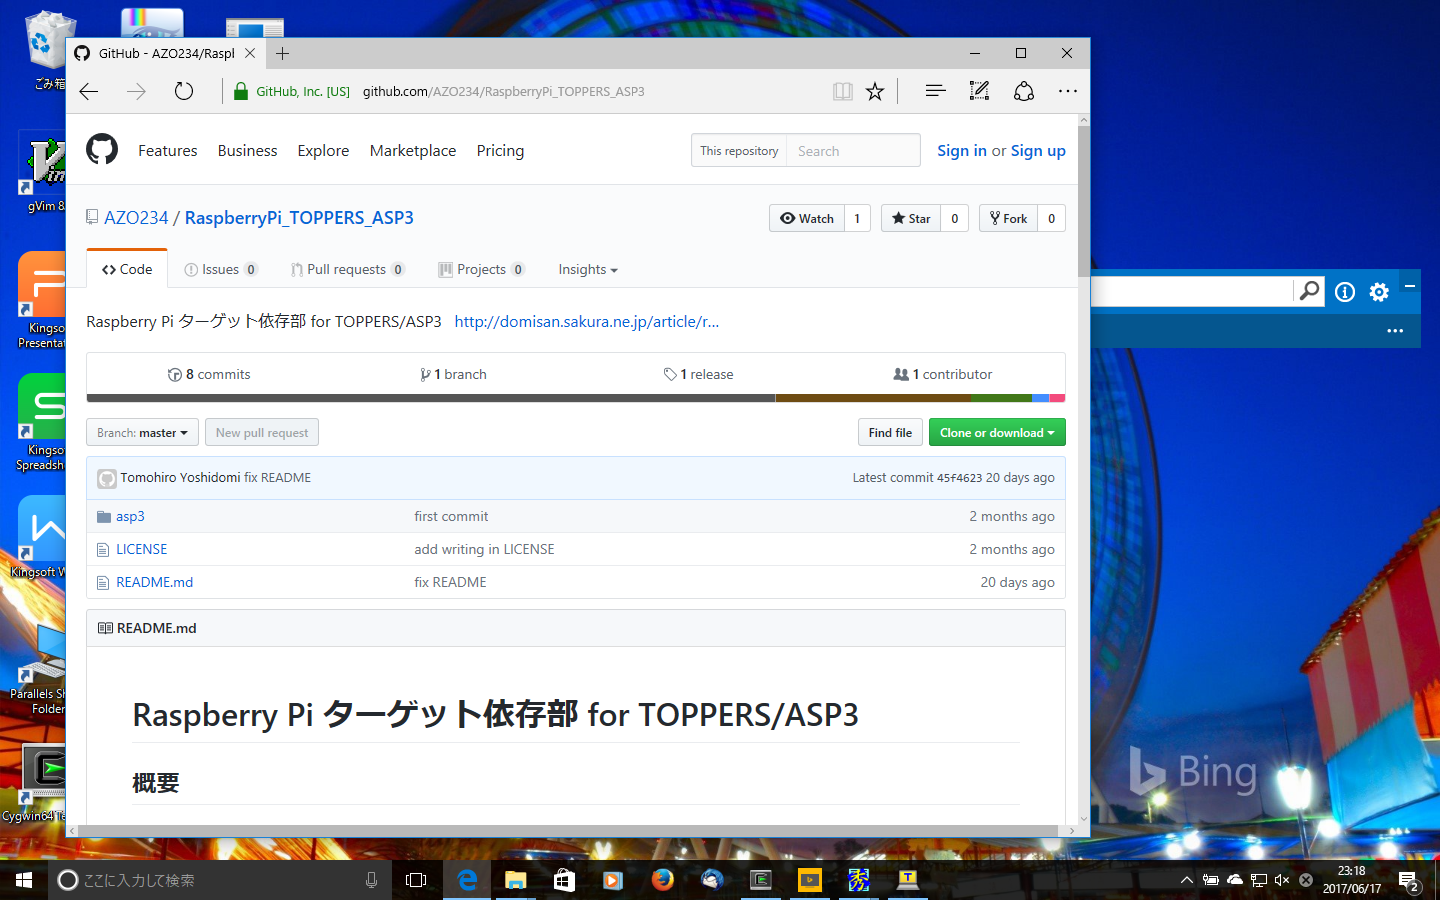Open the Windows Store taskbar icon
The height and width of the screenshot is (900, 1440).
[564, 880]
